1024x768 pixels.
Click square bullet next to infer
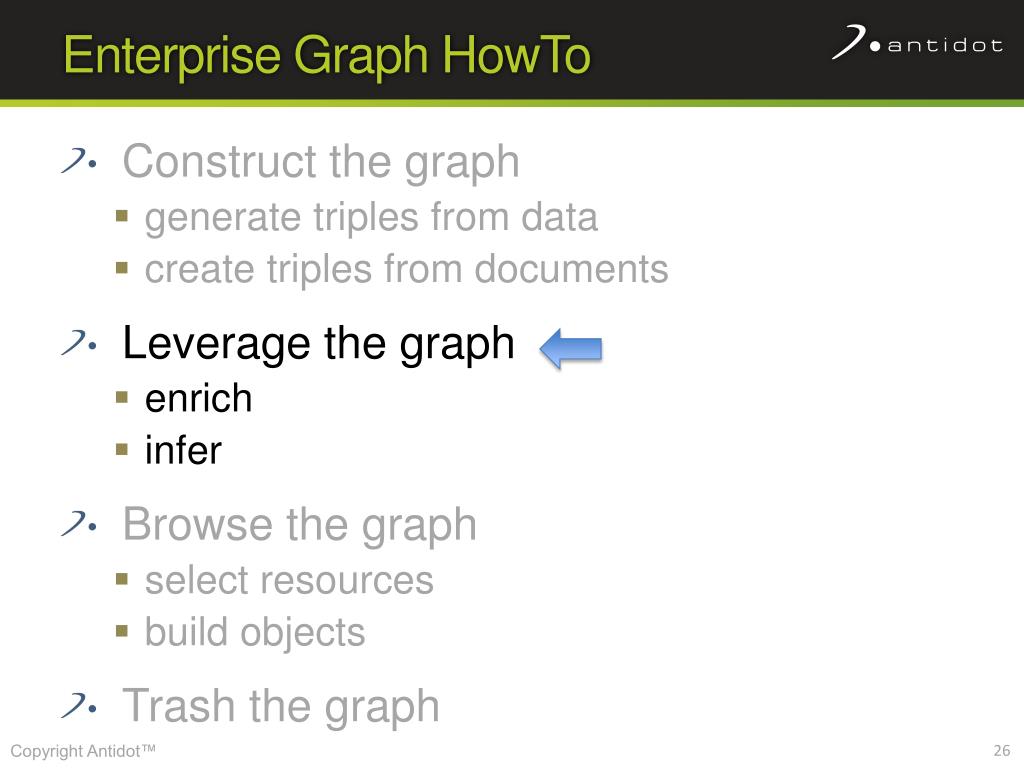(121, 449)
